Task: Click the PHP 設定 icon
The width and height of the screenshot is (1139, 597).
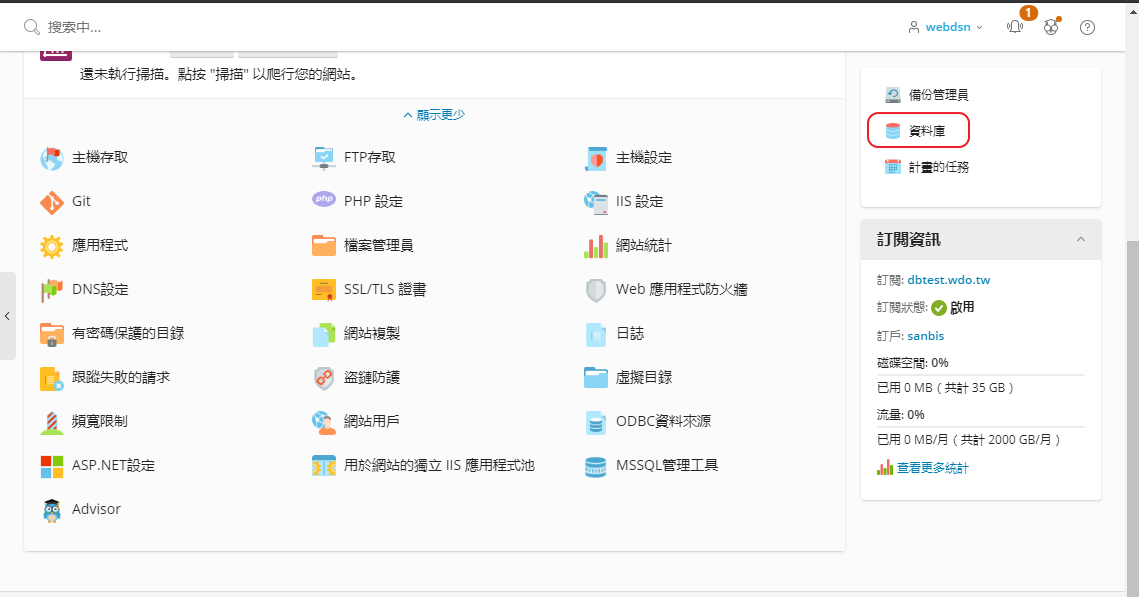Action: tap(324, 201)
